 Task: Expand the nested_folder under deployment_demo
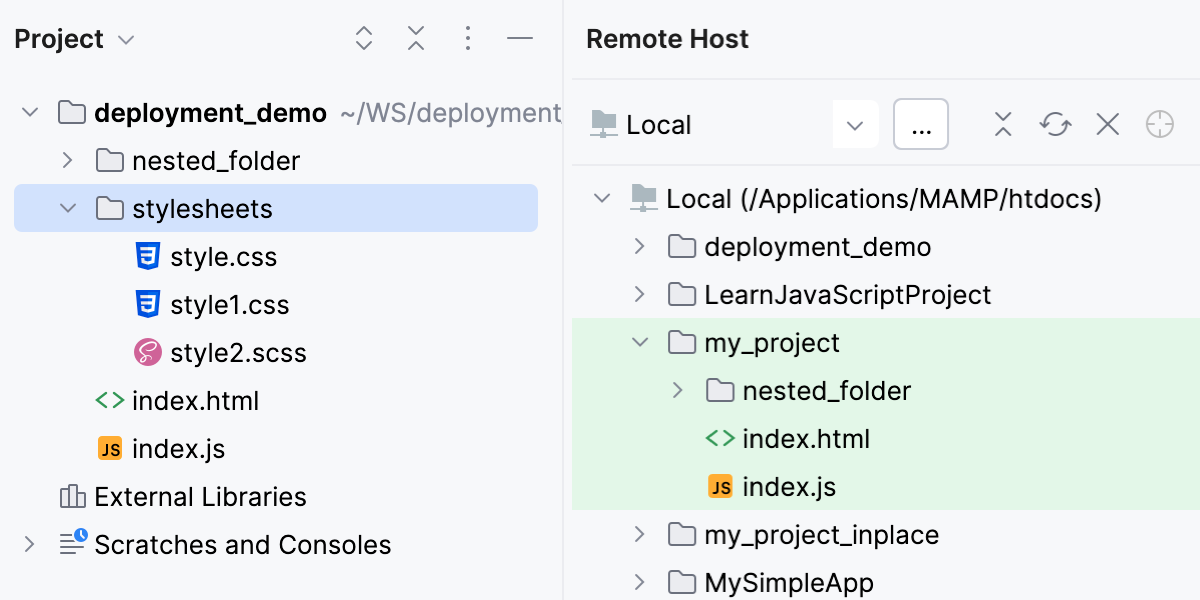click(x=67, y=160)
